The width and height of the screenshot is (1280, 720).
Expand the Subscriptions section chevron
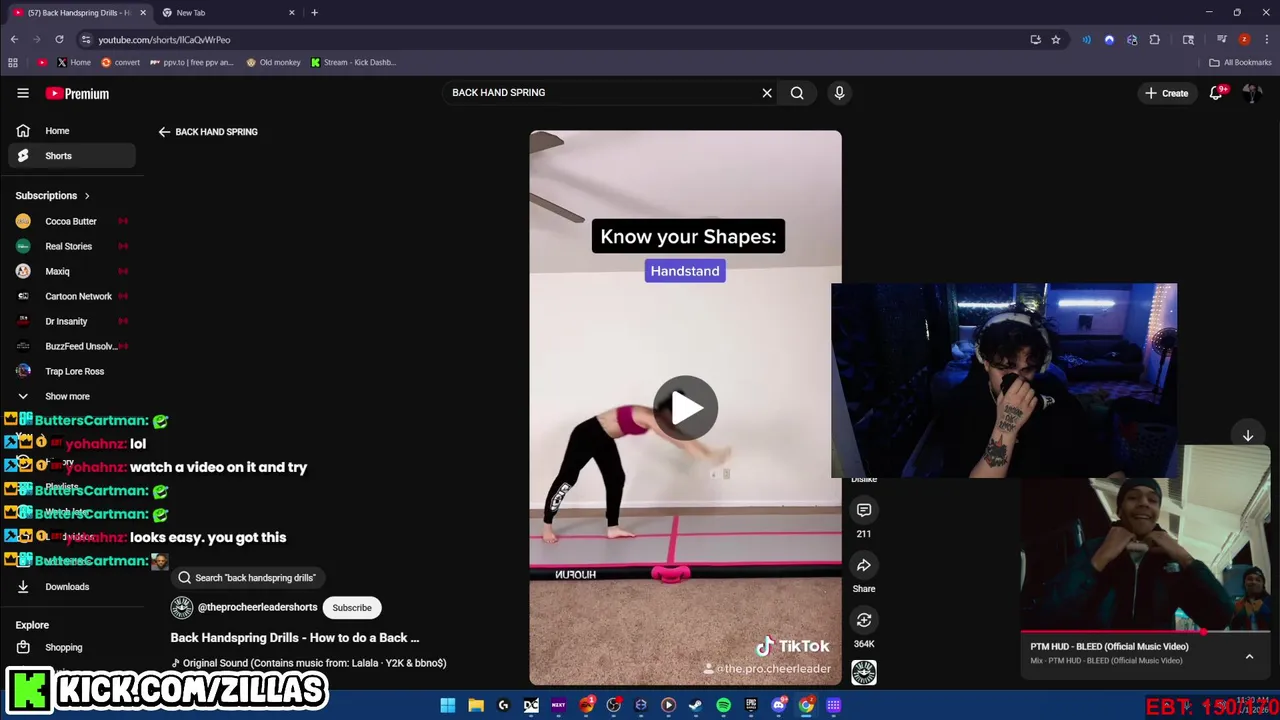[87, 196]
